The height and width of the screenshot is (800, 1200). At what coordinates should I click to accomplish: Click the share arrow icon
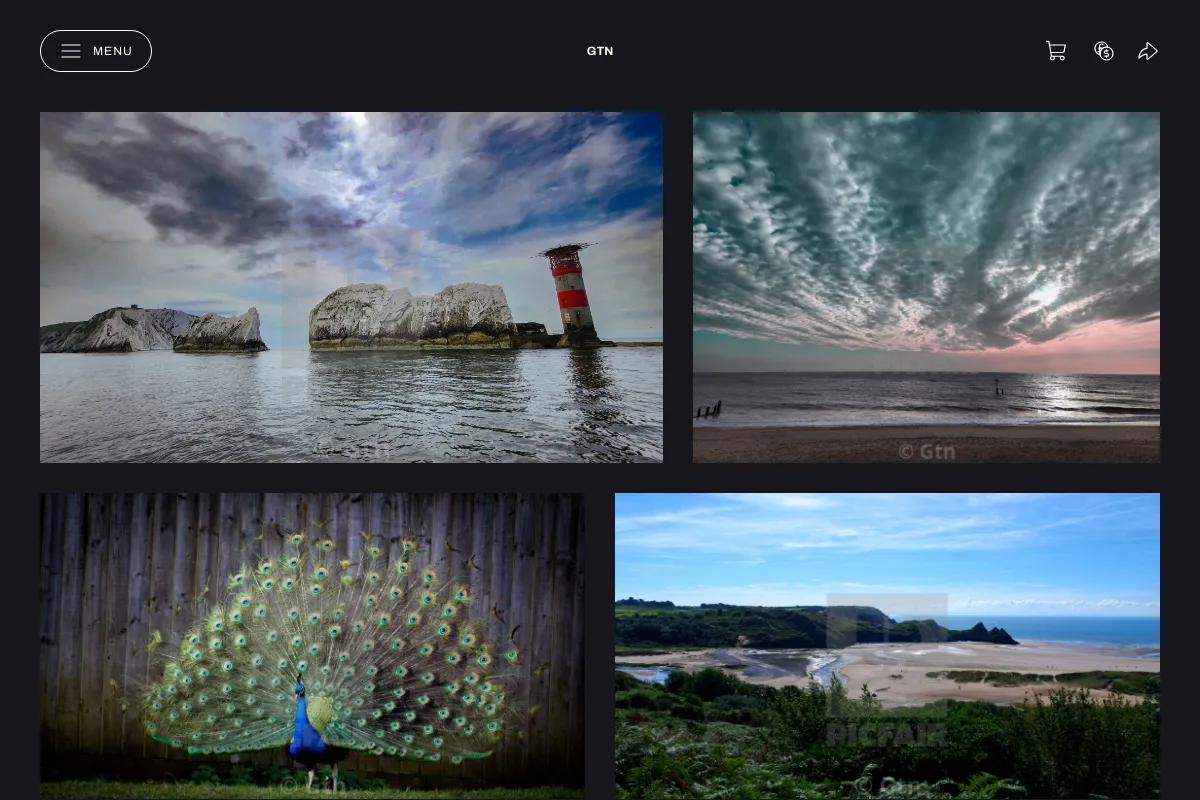(x=1148, y=51)
